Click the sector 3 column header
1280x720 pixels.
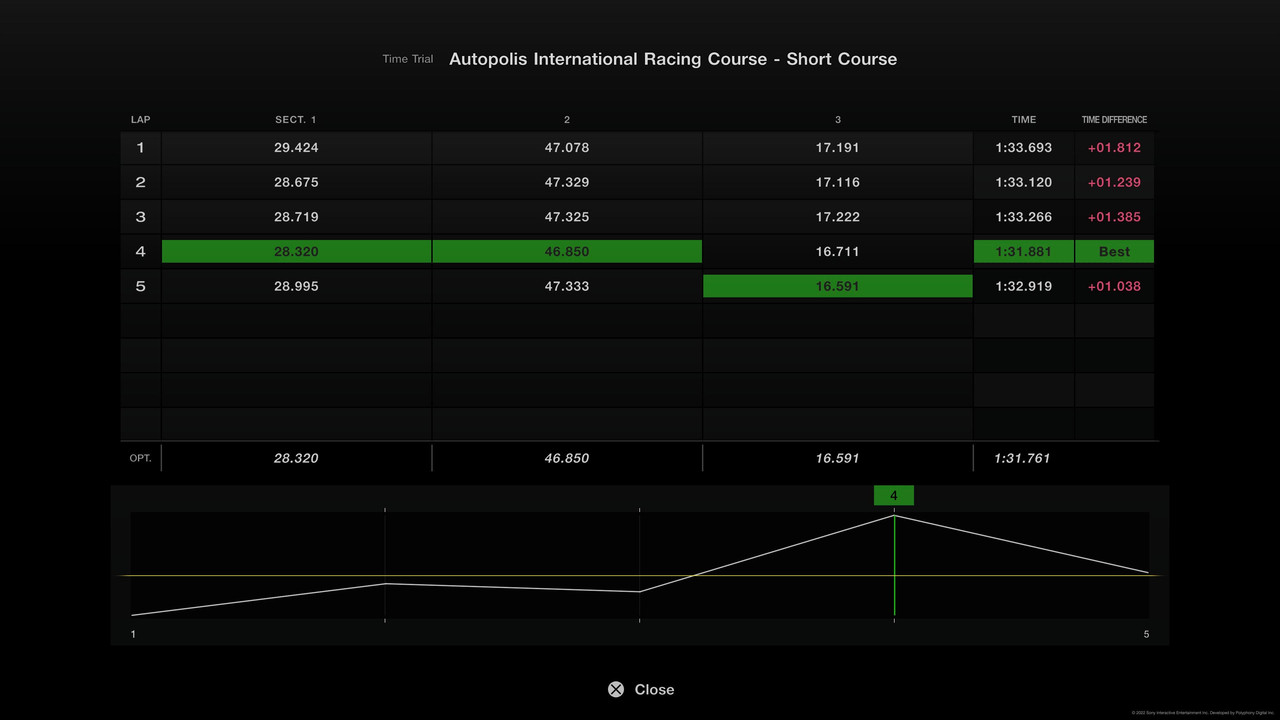pos(838,120)
